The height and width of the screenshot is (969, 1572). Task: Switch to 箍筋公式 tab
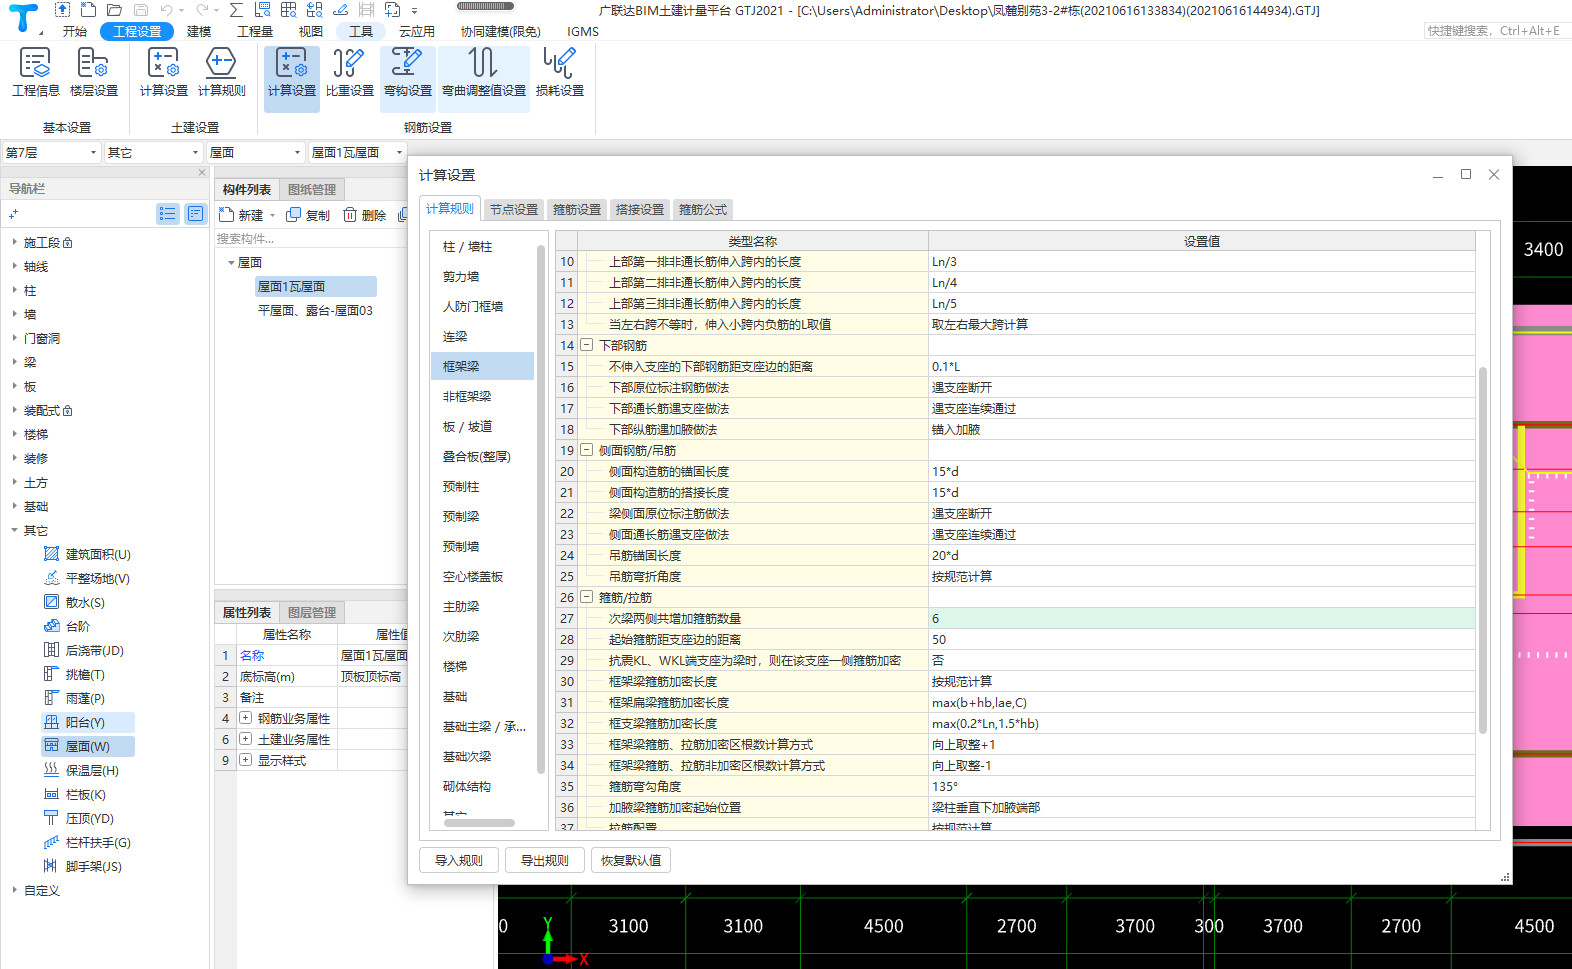click(703, 209)
